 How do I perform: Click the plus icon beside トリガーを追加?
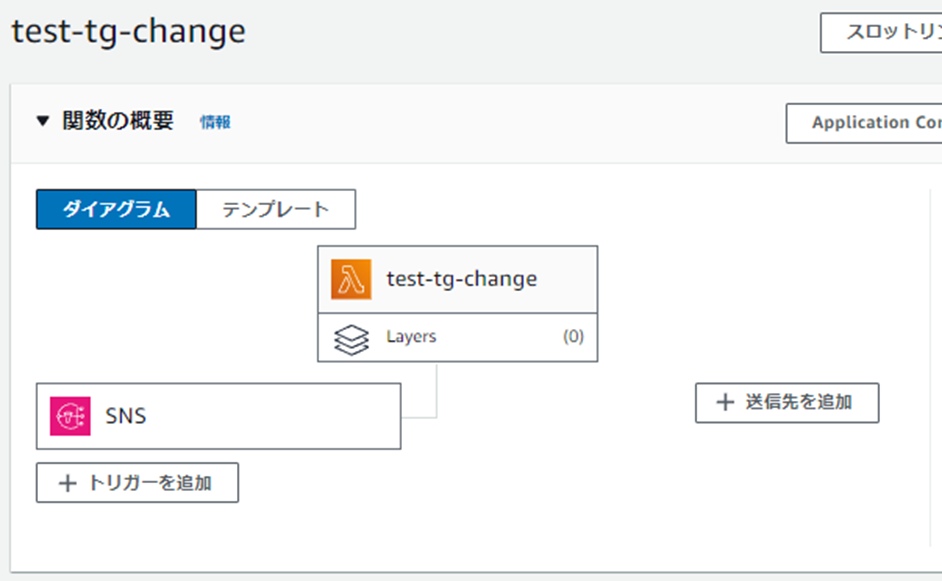click(x=68, y=483)
